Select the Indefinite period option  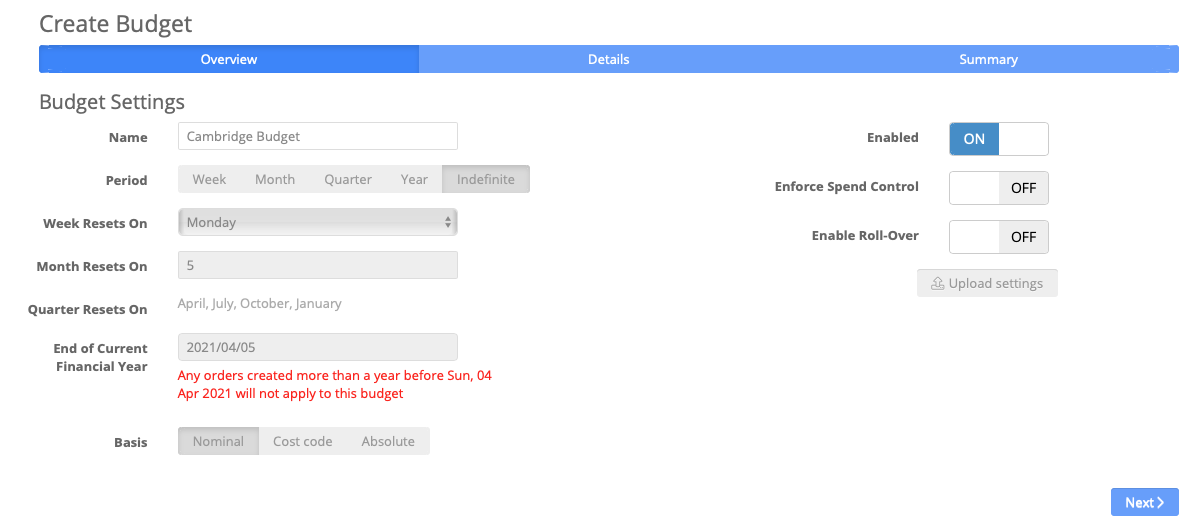[486, 179]
